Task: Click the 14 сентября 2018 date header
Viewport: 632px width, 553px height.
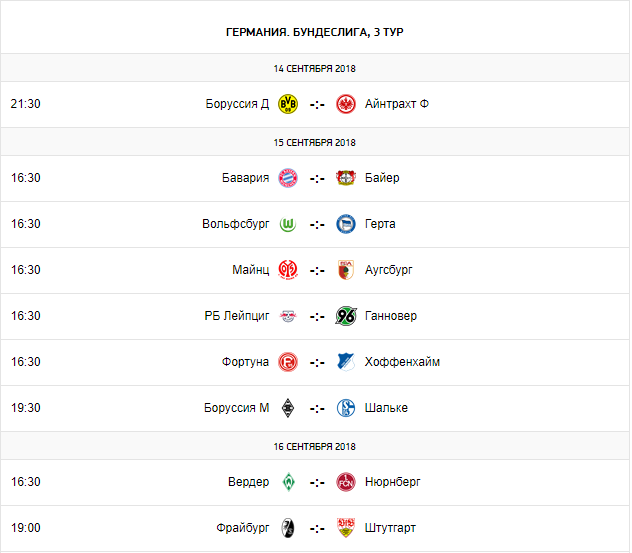Action: 315,69
